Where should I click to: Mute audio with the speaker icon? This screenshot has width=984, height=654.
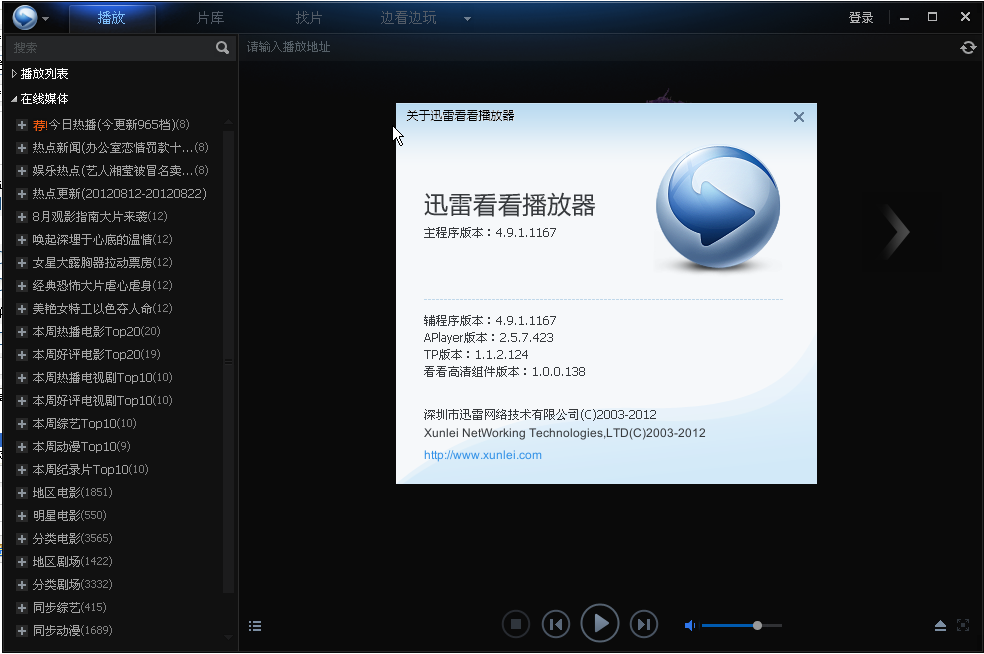pyautogui.click(x=689, y=624)
